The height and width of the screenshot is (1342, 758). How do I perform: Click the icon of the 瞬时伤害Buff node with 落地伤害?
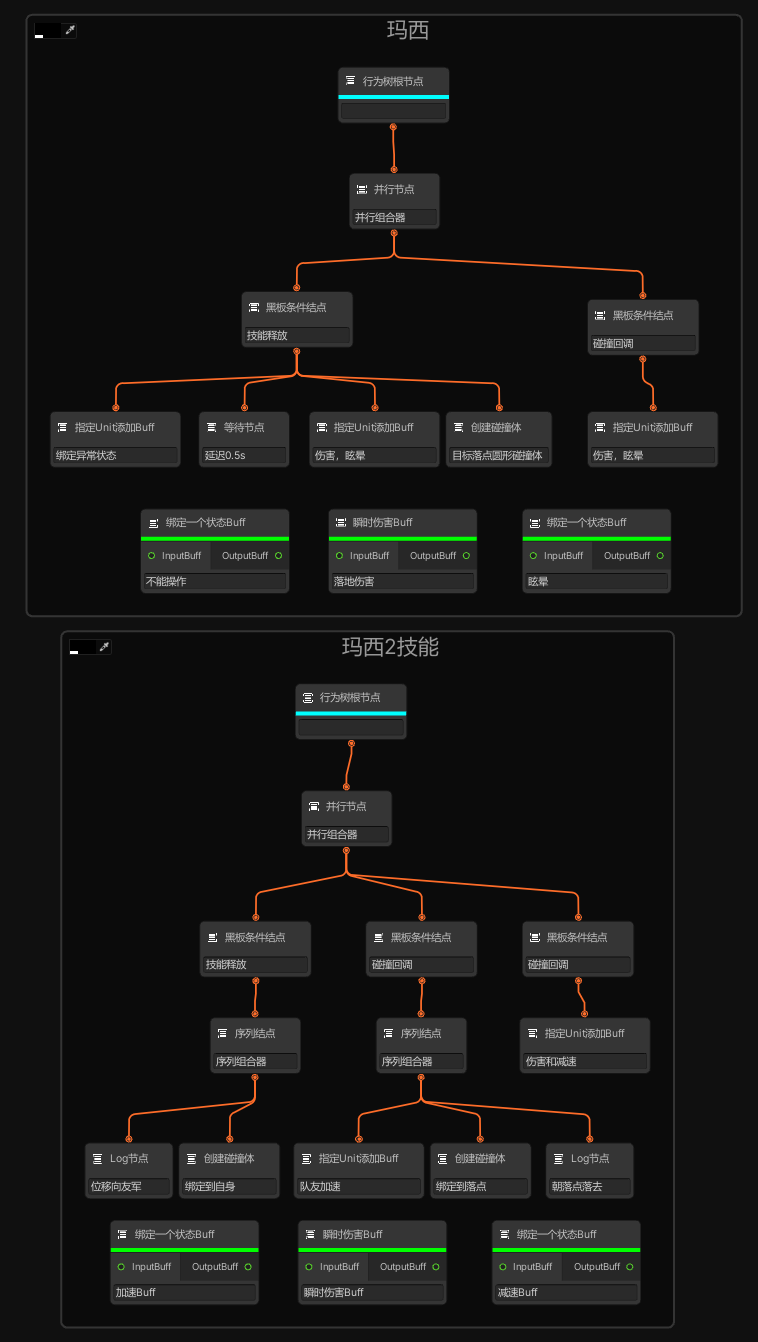tap(341, 522)
